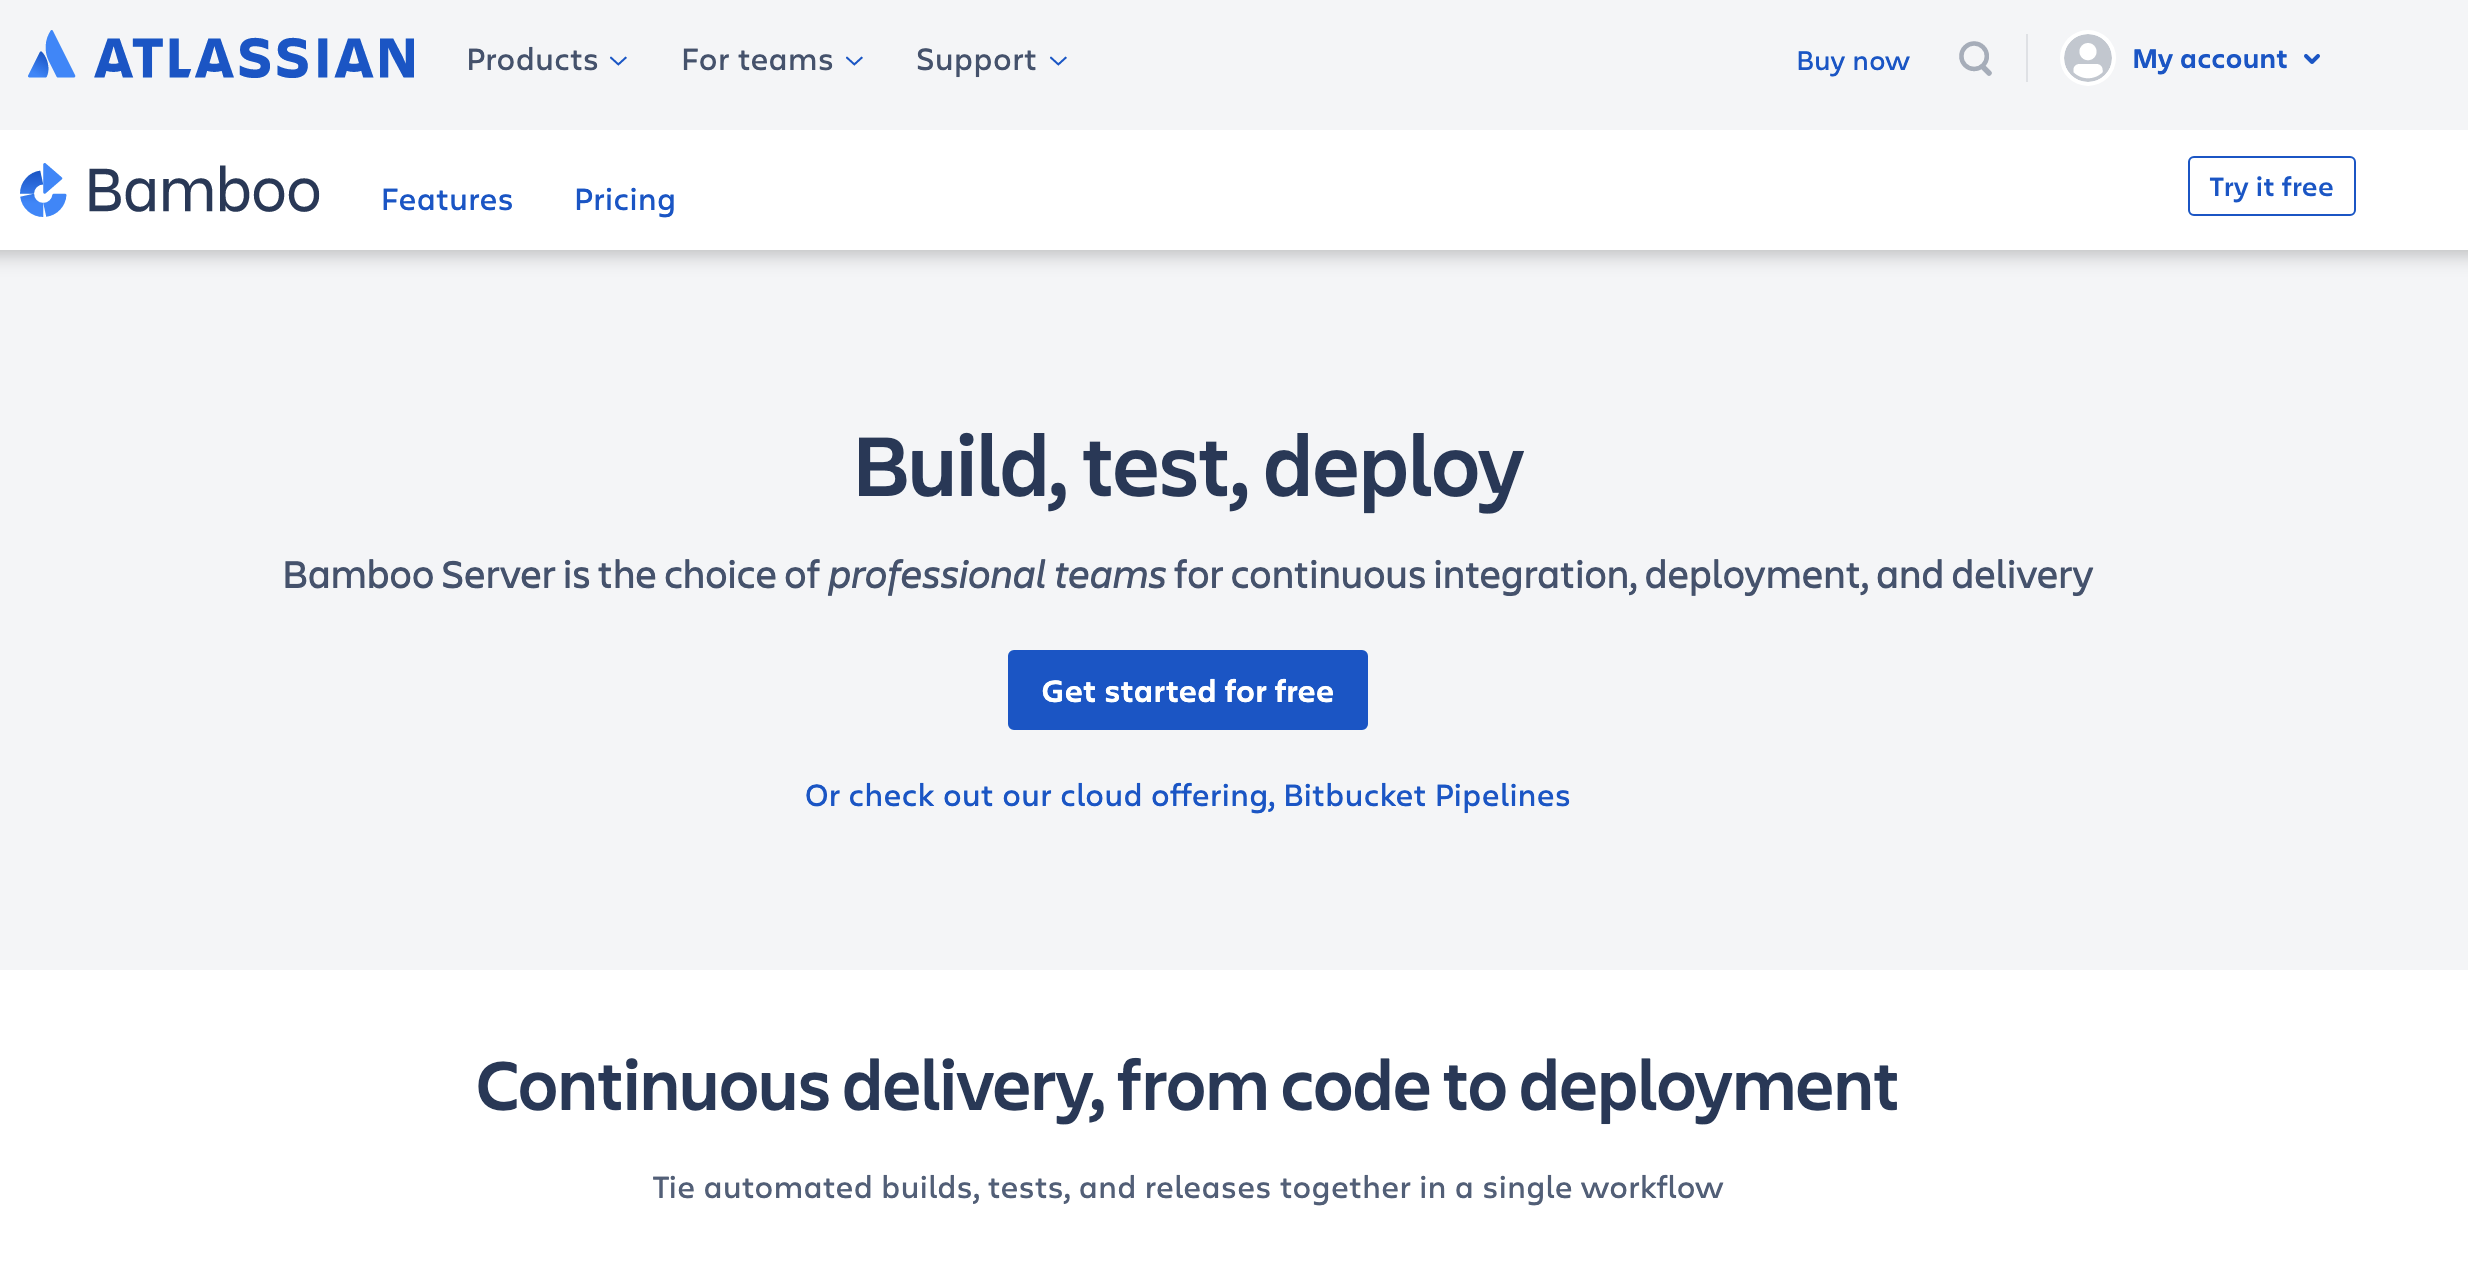This screenshot has width=2468, height=1280.
Task: Click the Products chevron arrow
Action: click(619, 61)
